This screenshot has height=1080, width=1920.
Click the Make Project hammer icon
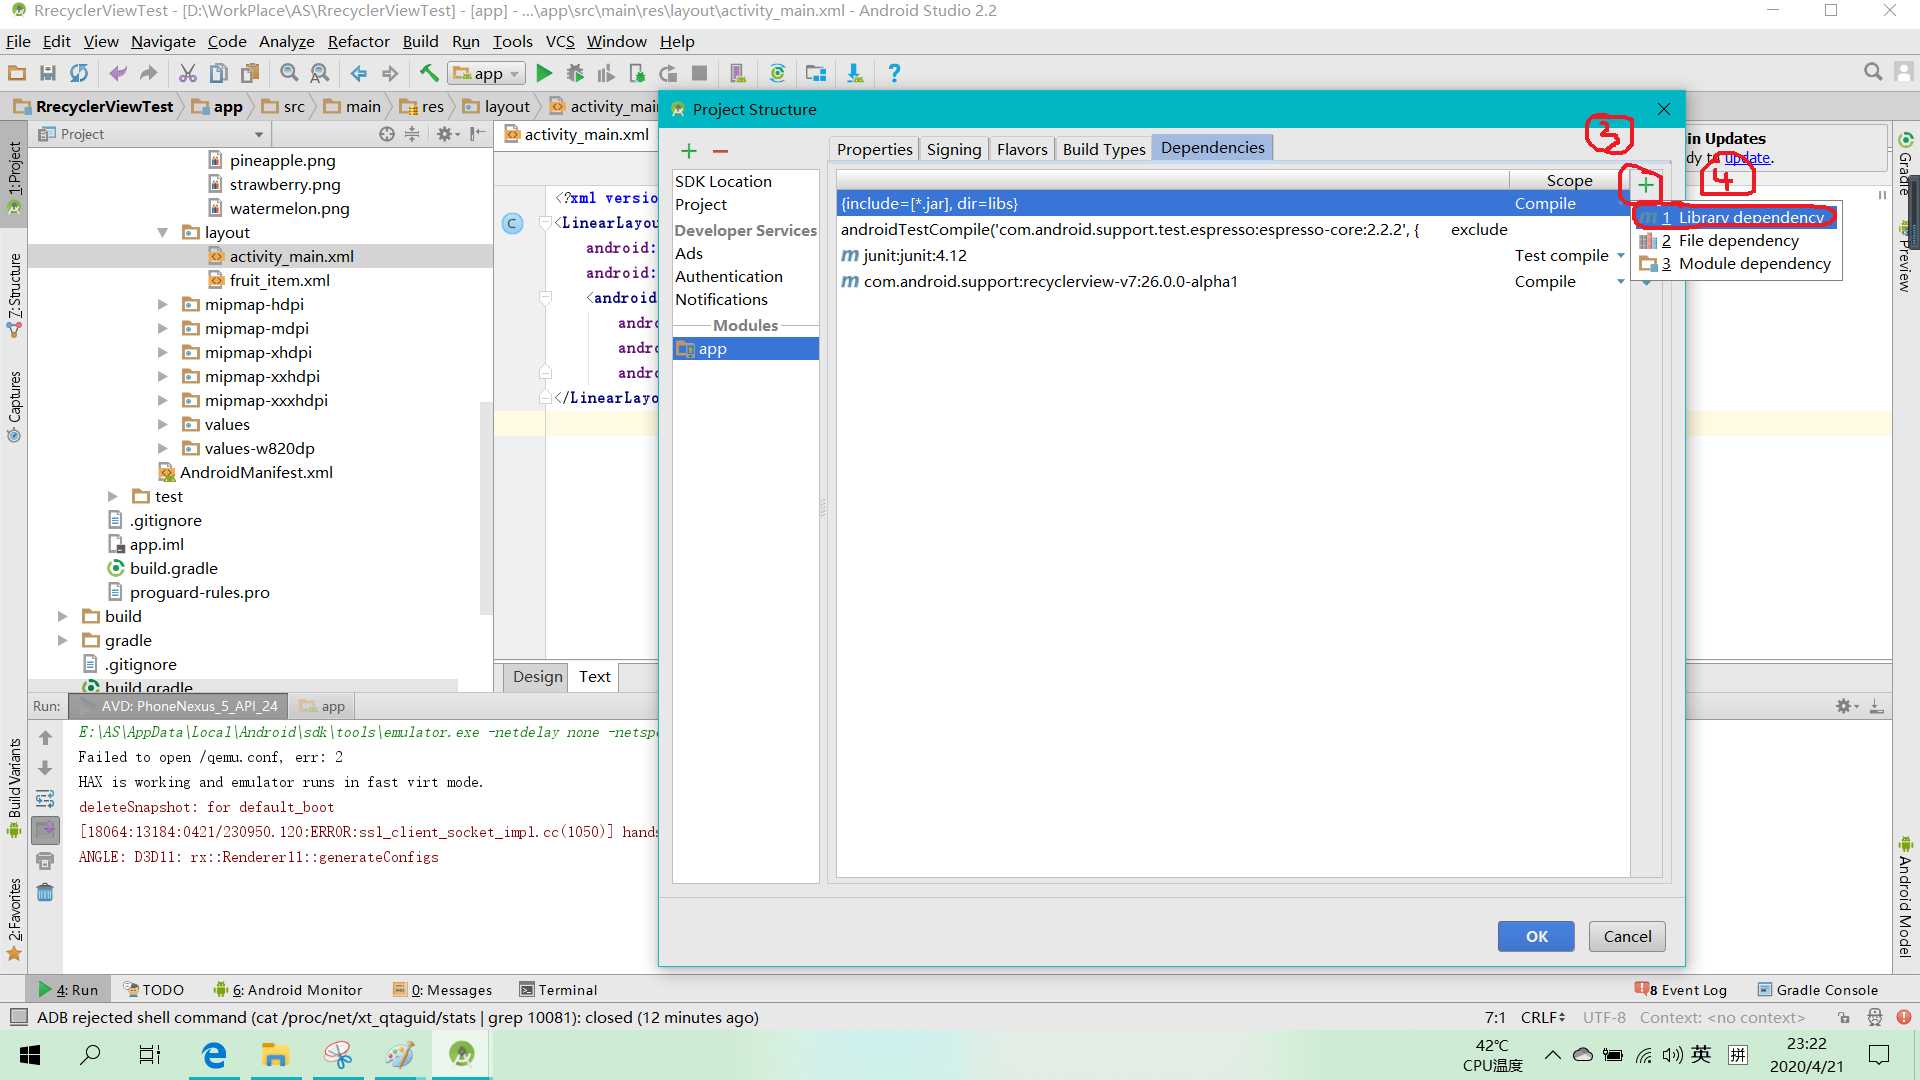429,73
